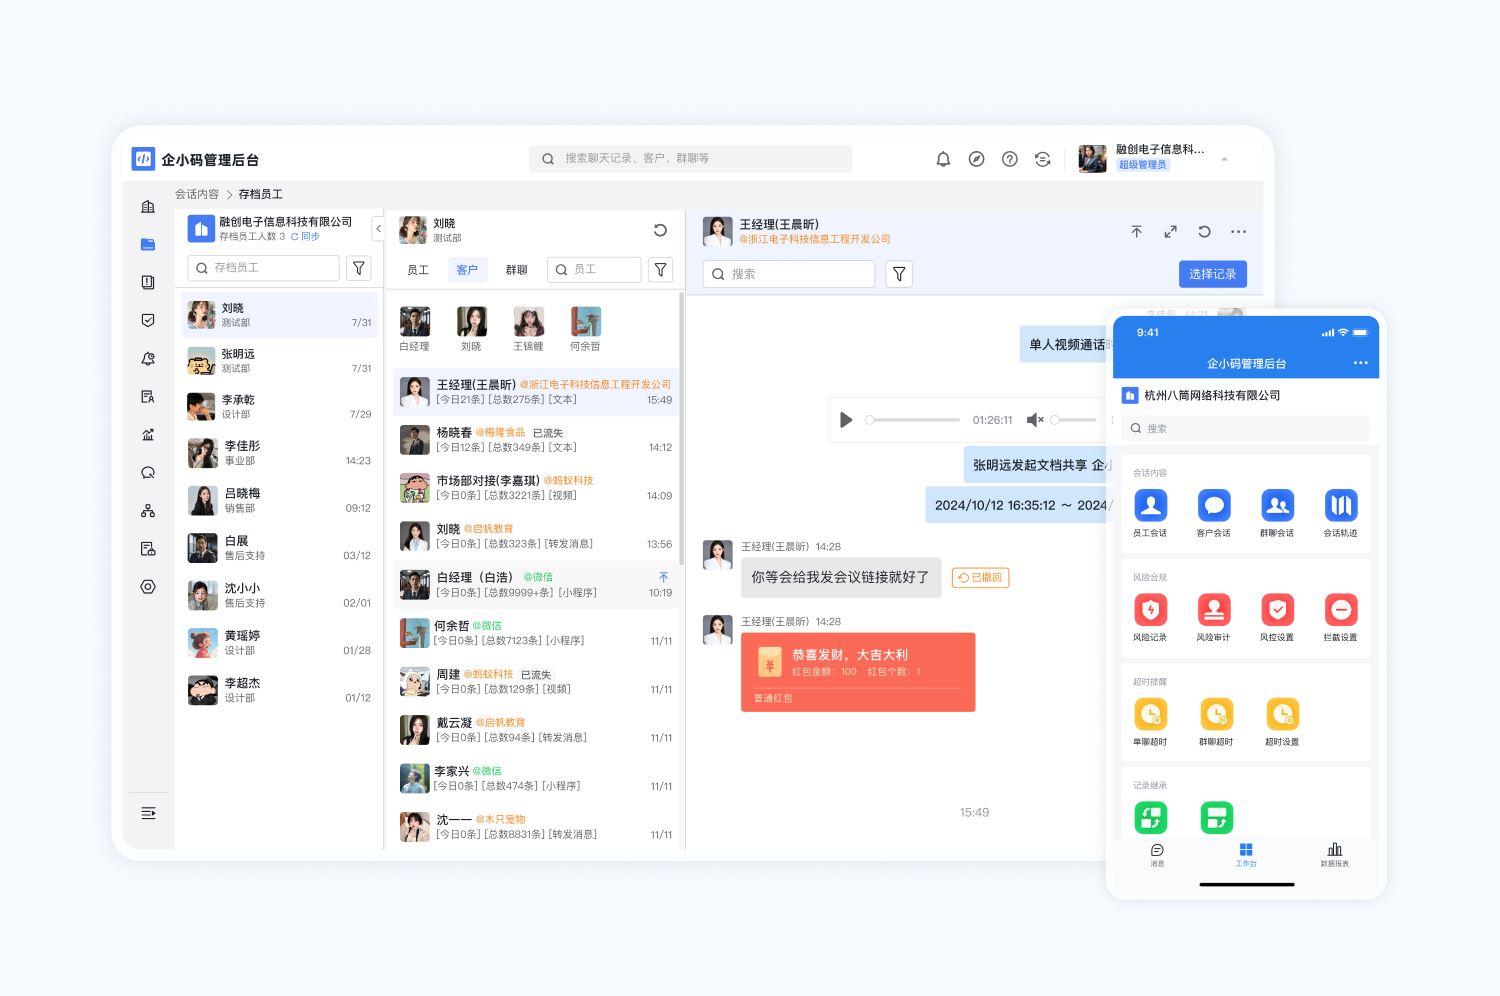Play the audio recording
1500x996 pixels.
click(x=846, y=420)
